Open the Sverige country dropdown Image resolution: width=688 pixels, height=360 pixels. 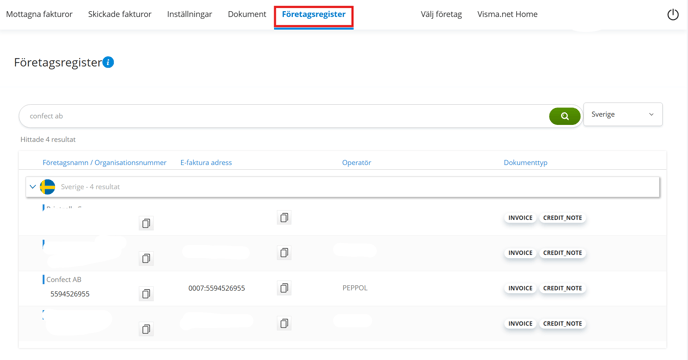coord(623,115)
